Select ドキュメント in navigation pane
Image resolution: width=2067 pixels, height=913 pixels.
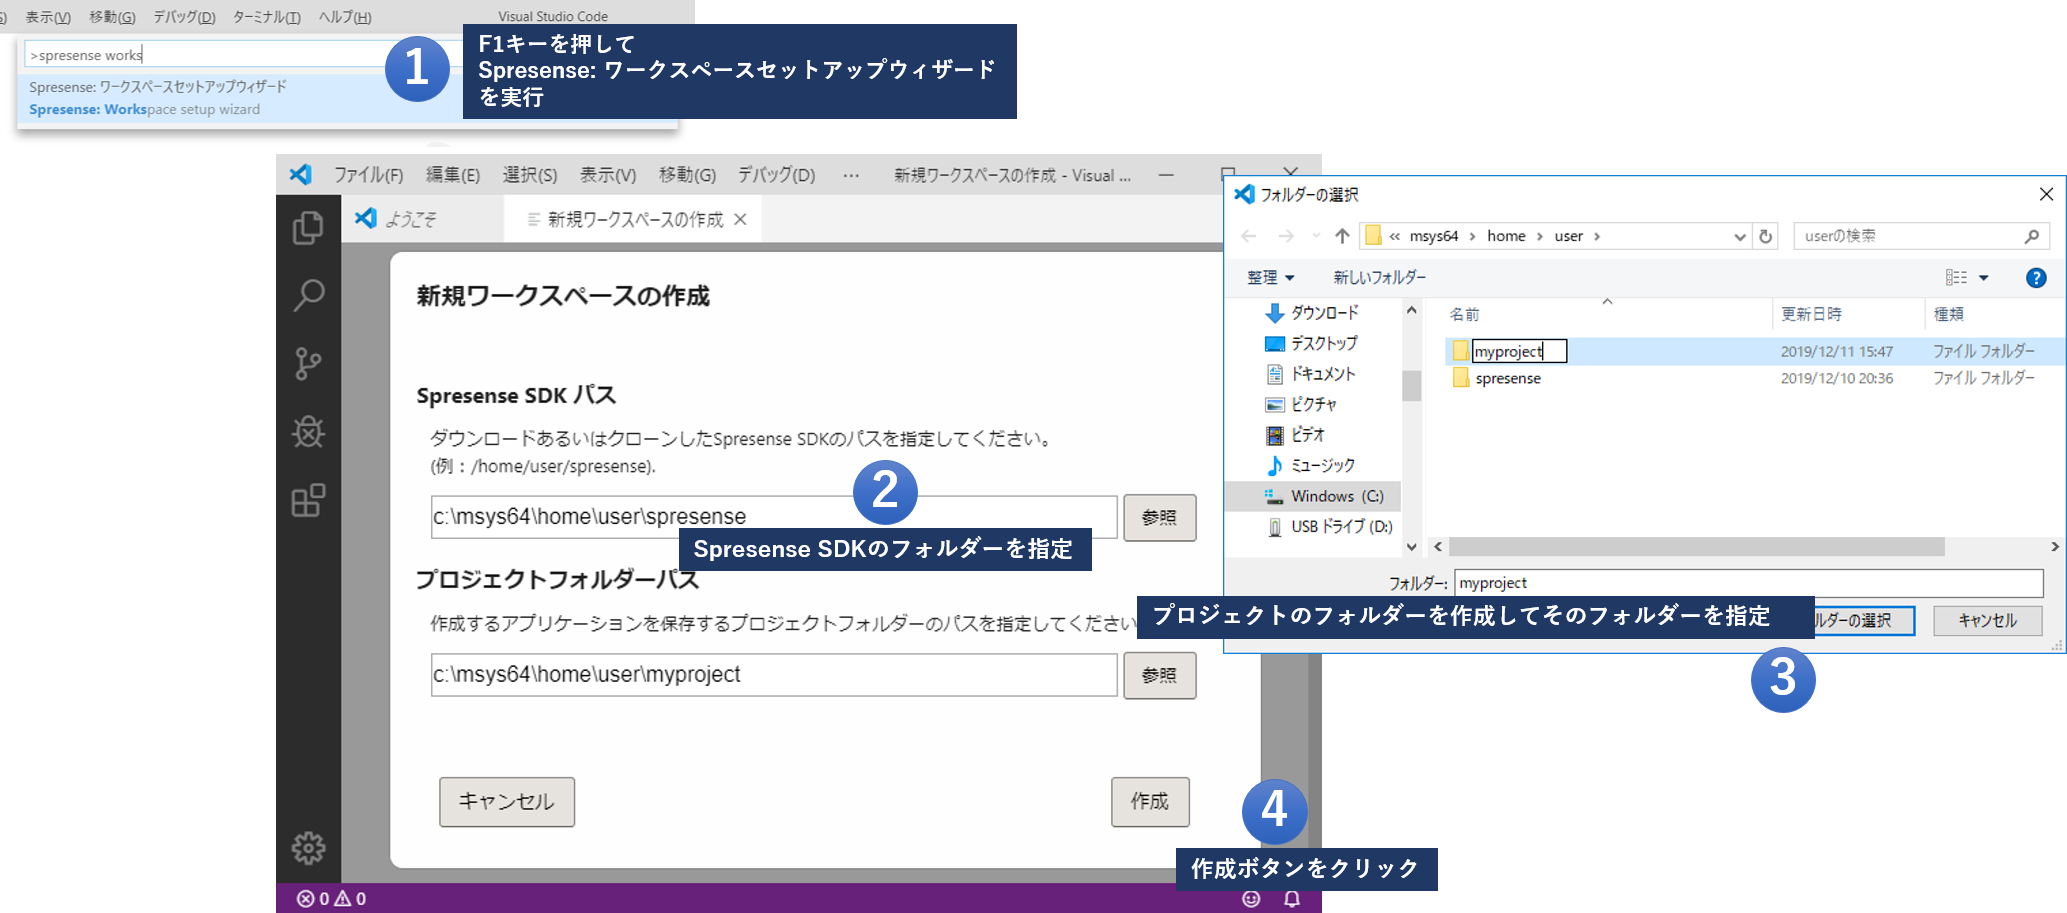[1311, 374]
